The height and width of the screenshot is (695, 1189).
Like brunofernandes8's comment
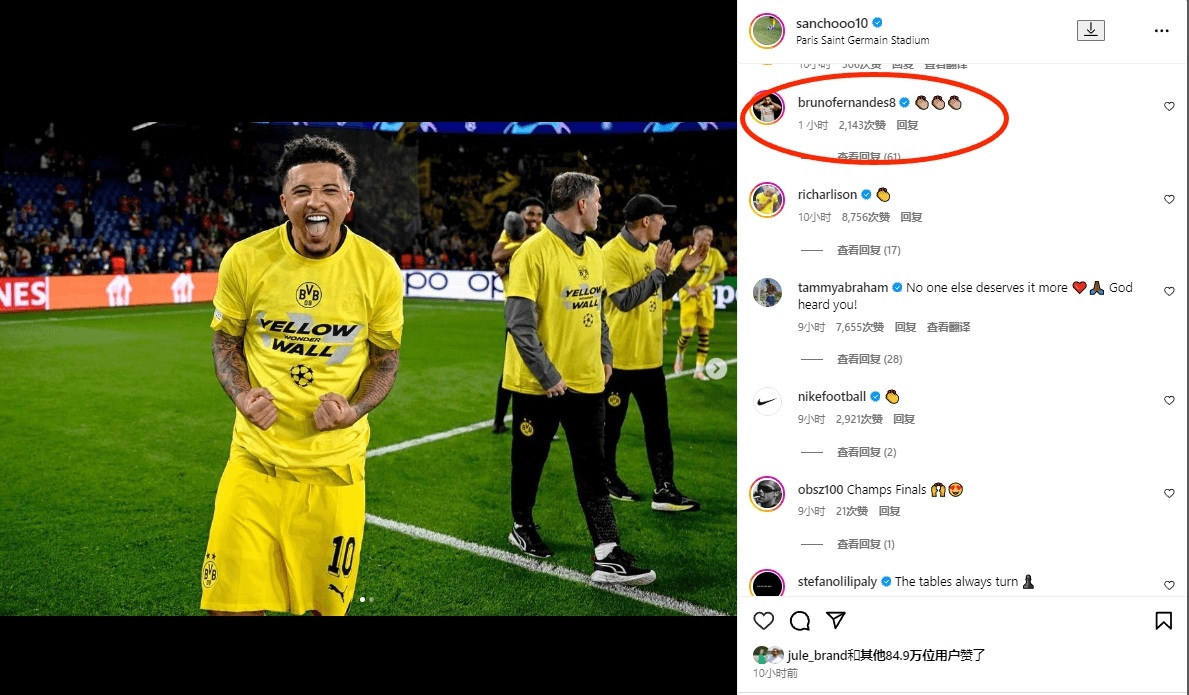click(1169, 107)
